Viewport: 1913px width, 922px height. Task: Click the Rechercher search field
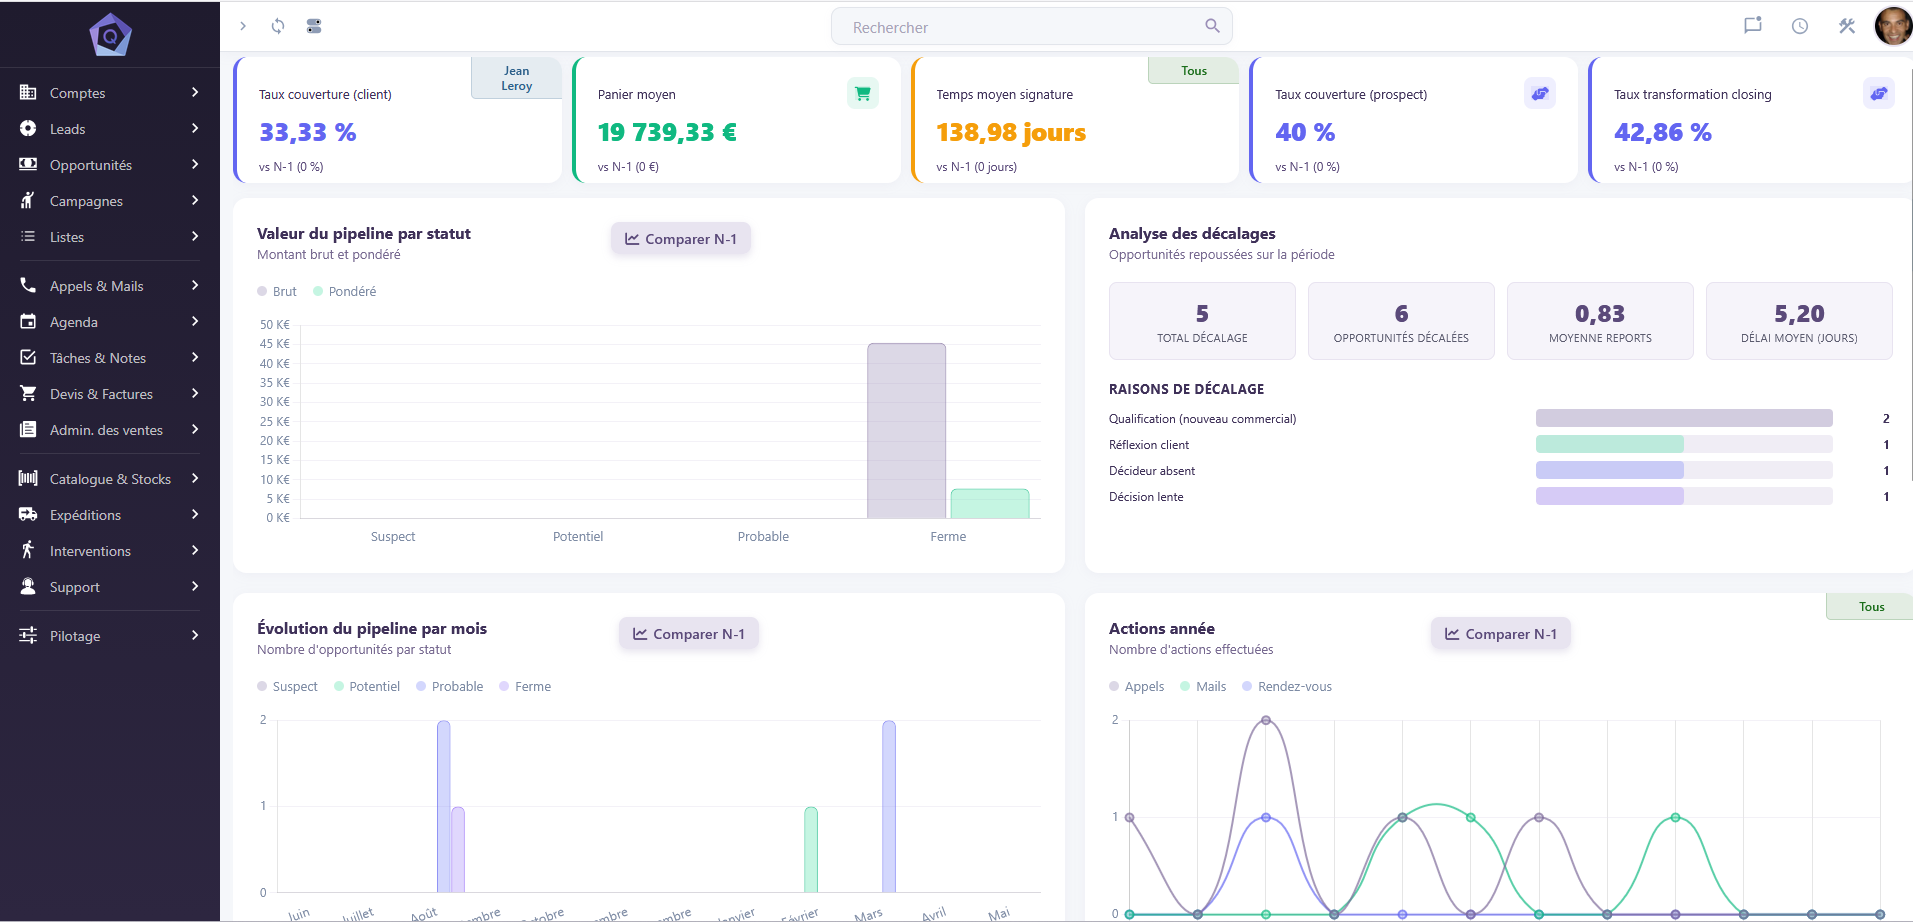[1031, 27]
